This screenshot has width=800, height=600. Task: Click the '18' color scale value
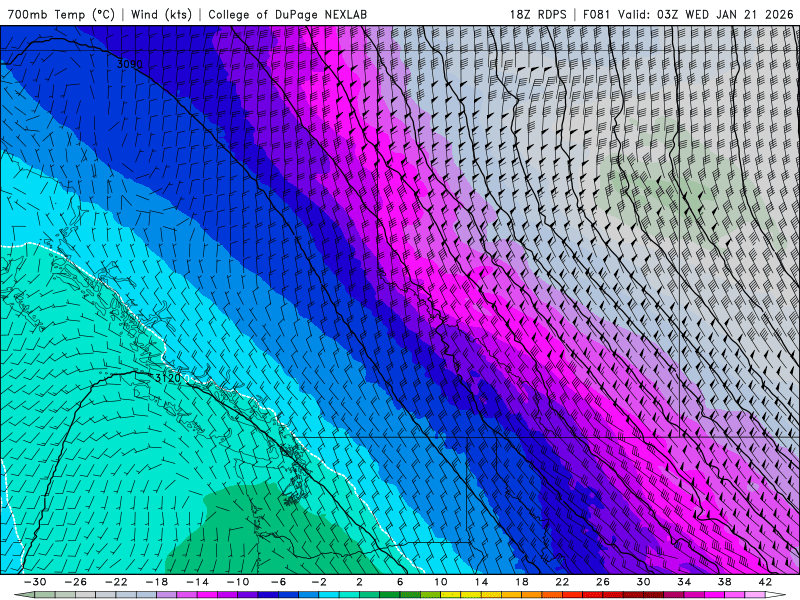521,582
